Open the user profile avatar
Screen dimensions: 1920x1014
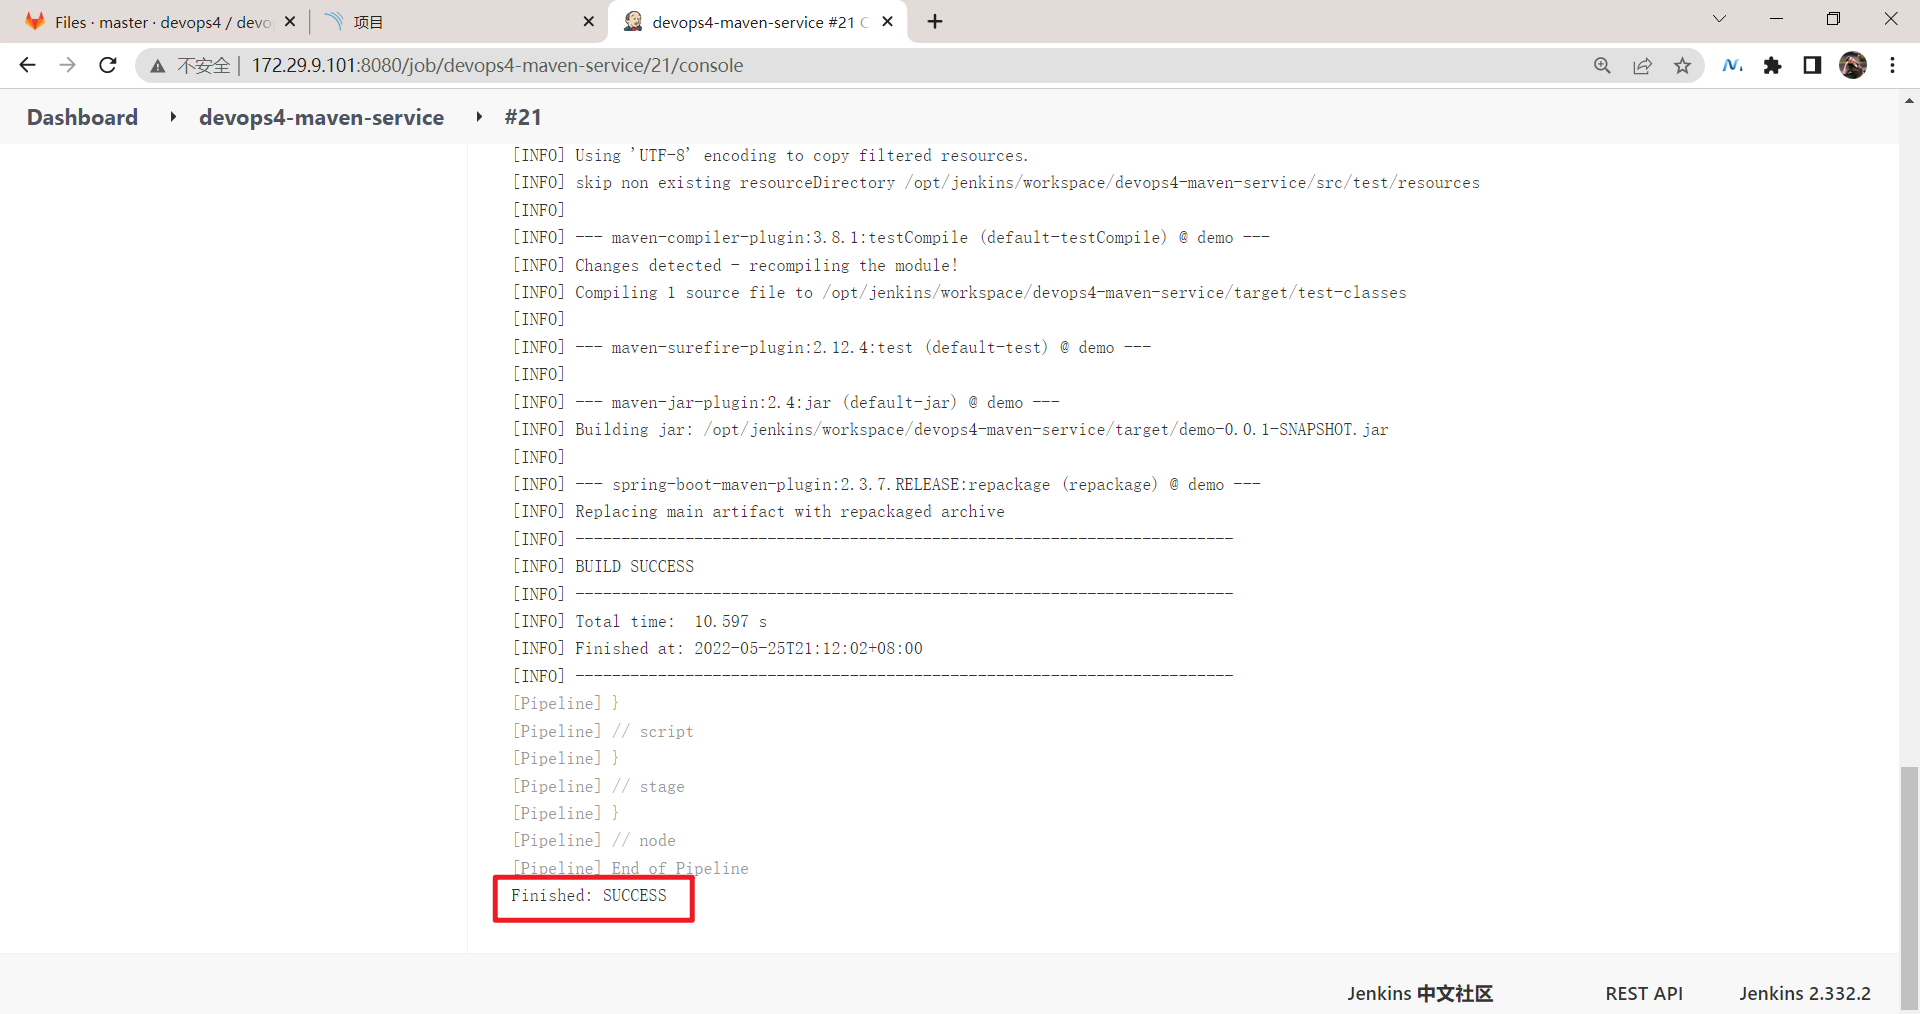click(x=1852, y=65)
